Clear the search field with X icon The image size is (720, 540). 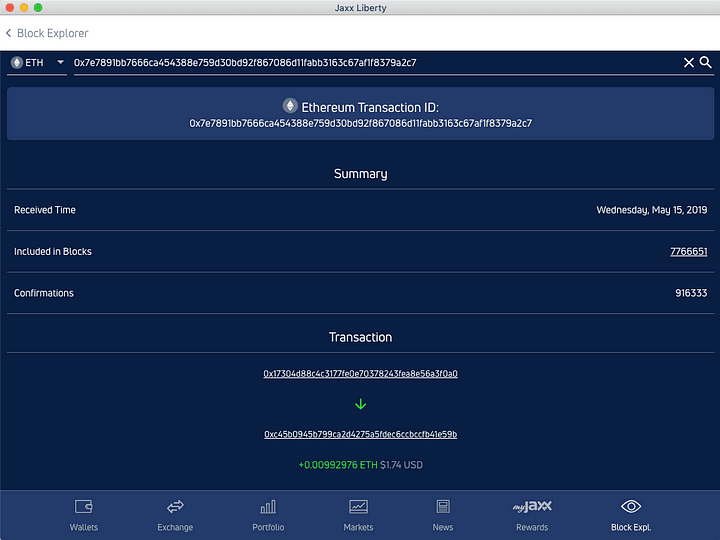688,62
